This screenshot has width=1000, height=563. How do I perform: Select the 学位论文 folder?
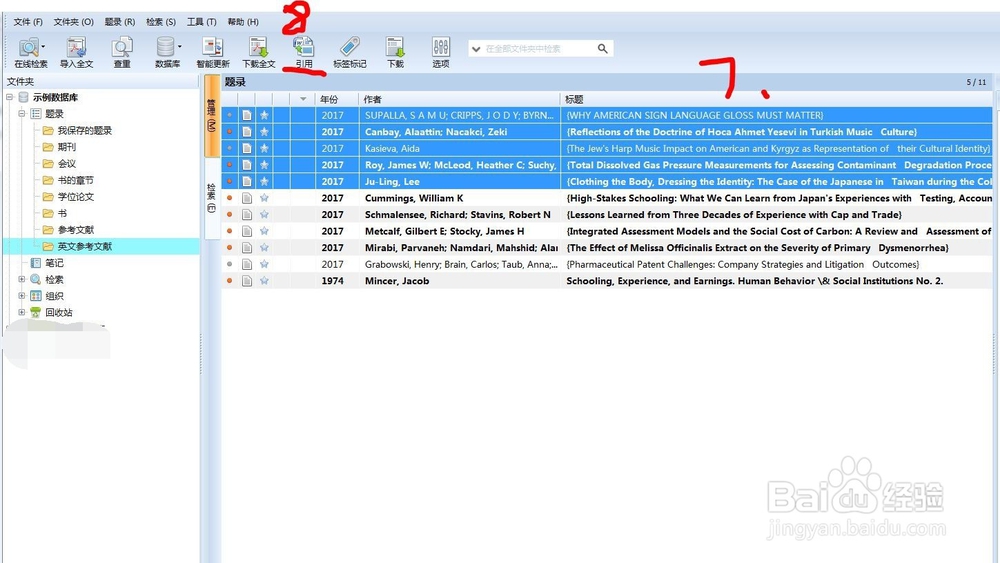[x=75, y=196]
